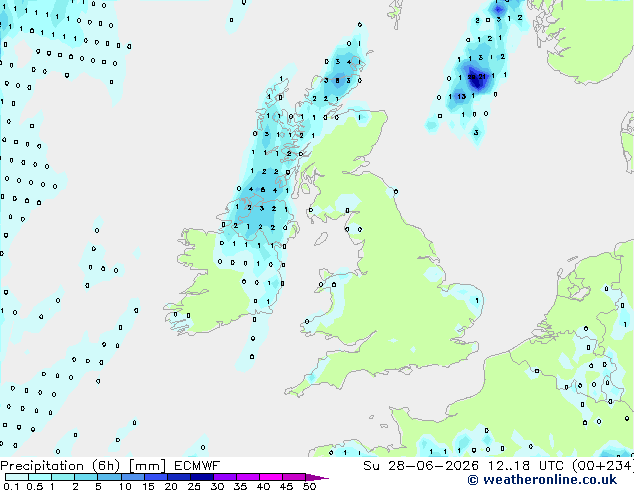This screenshot has width=634, height=490.
Task: Click the above-50 mm legend arrow tip
Action: (317, 478)
